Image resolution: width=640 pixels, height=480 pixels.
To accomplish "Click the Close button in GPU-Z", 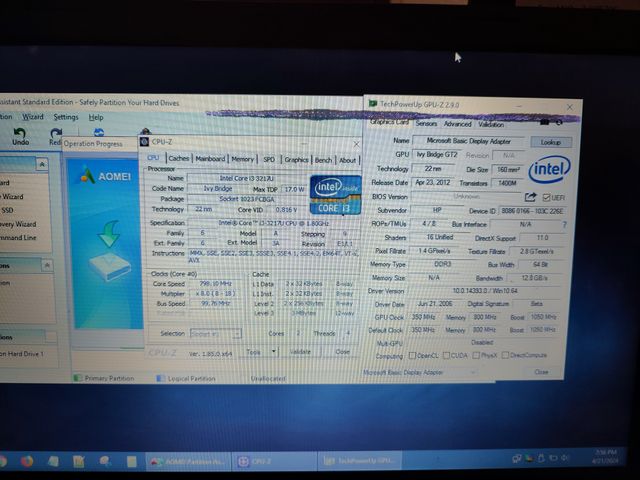I will click(x=541, y=372).
